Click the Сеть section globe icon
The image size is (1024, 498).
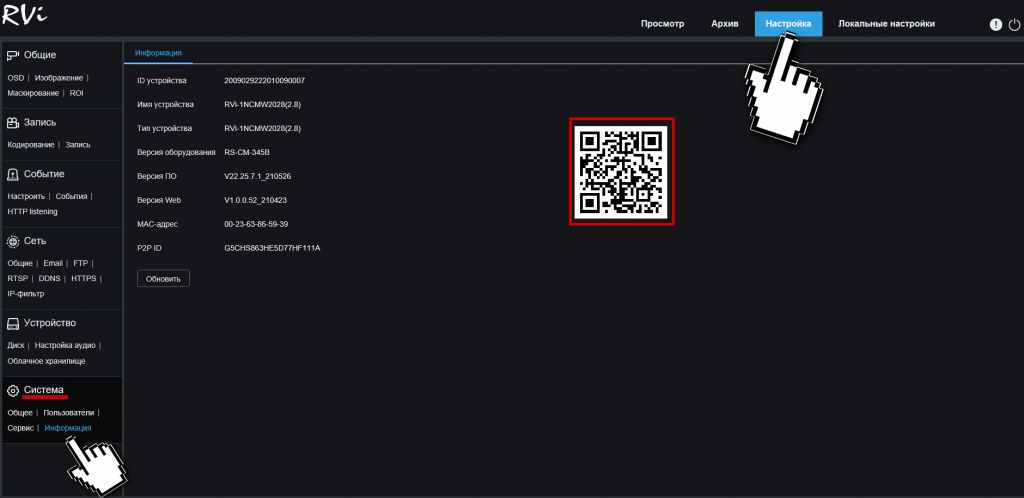(13, 241)
